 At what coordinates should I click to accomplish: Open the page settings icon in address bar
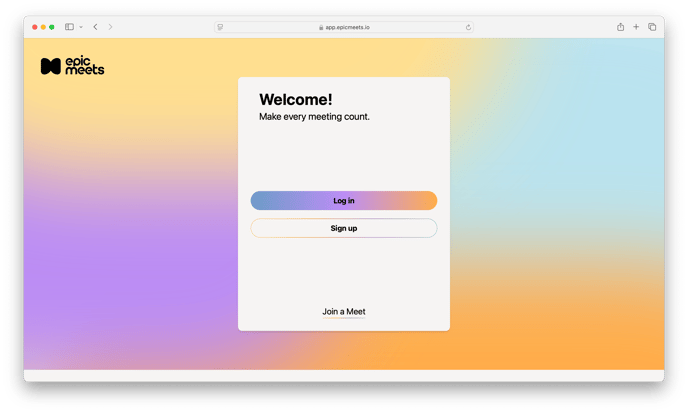point(220,27)
